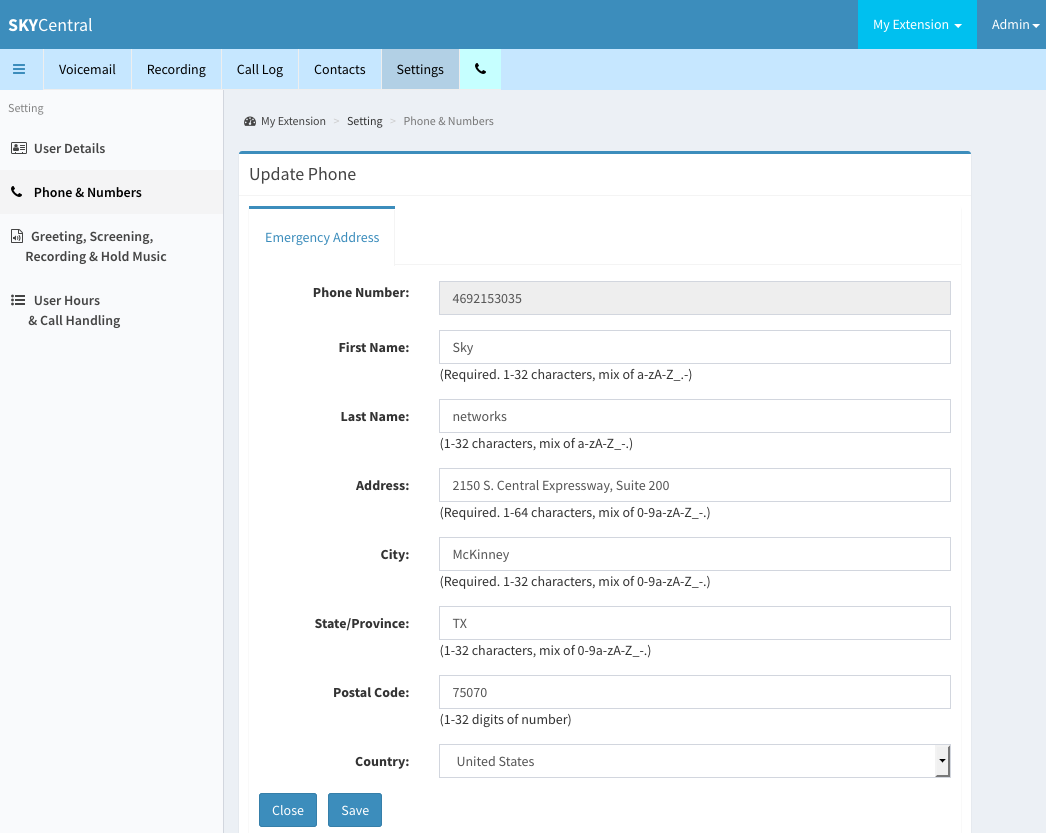Open User Hours & Call Handling
The width and height of the screenshot is (1046, 833).
[111, 310]
